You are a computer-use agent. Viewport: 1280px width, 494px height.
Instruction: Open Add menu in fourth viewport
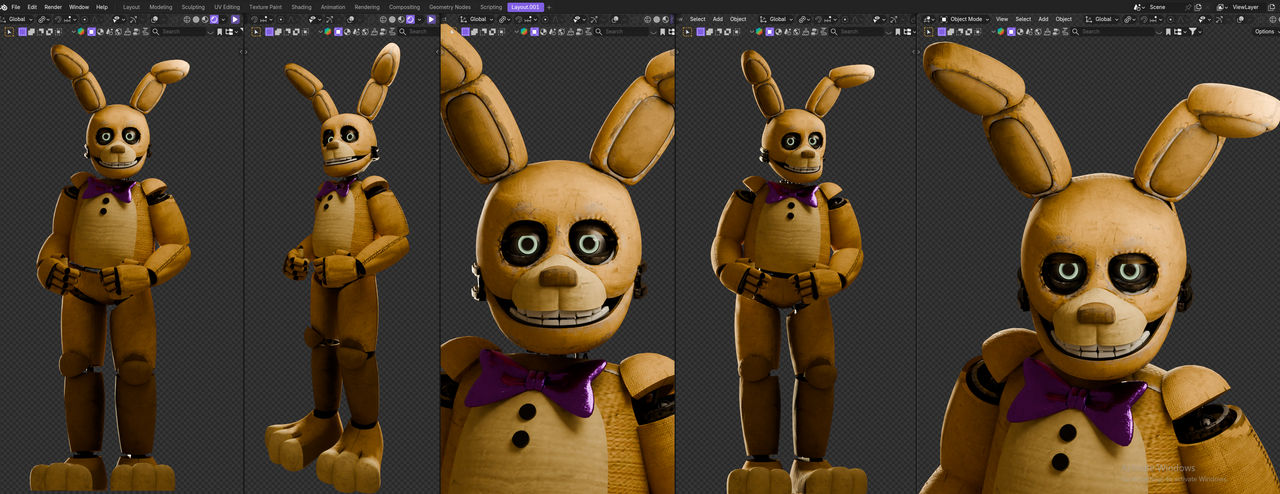click(717, 19)
